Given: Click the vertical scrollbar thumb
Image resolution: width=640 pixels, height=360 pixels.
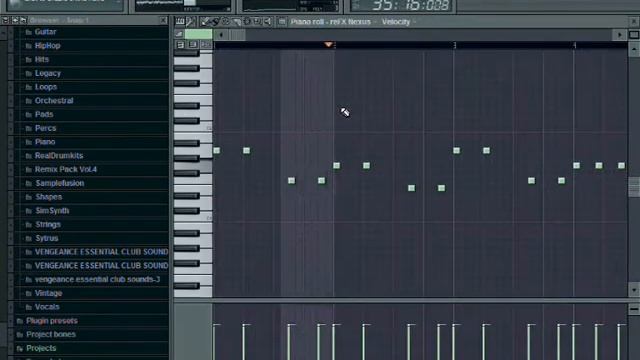Looking at the screenshot, I should [634, 187].
